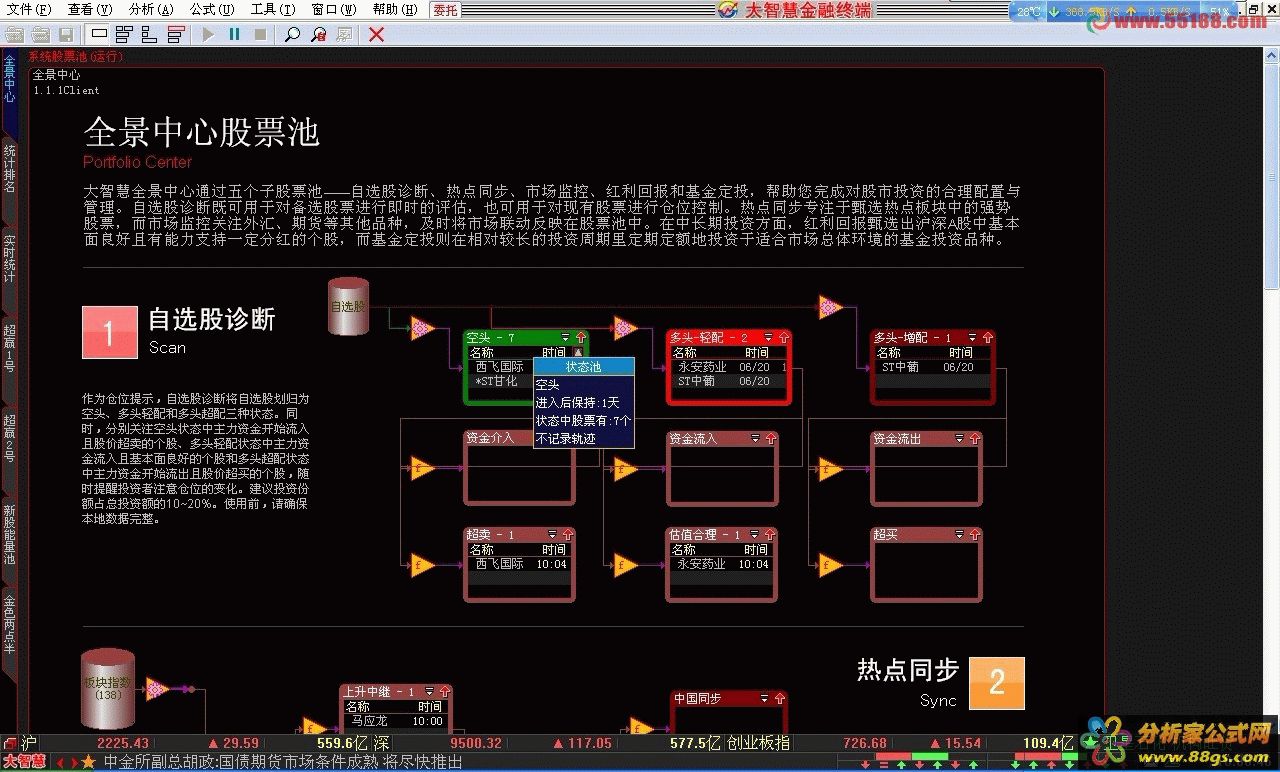Click the red up-arrow on 估值合理 pool header
1280x772 pixels.
coord(770,535)
